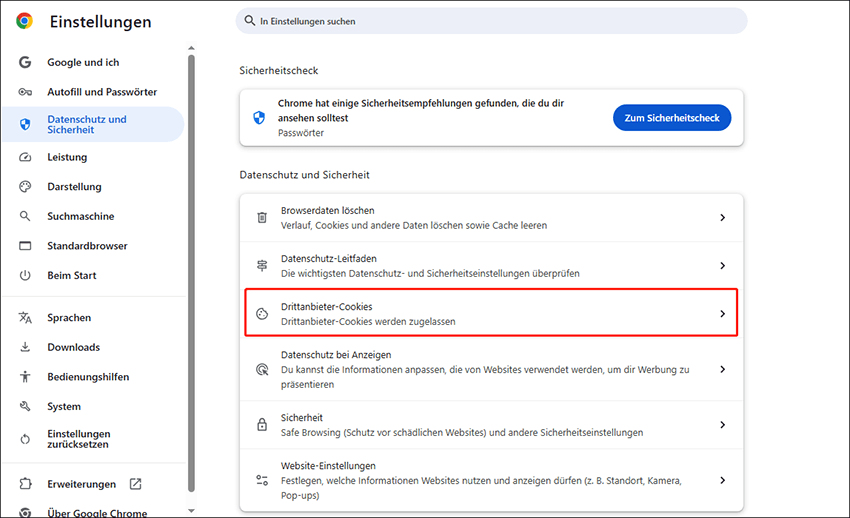Click the sidebar scroll down arrow
850x518 pixels.
tap(191, 510)
